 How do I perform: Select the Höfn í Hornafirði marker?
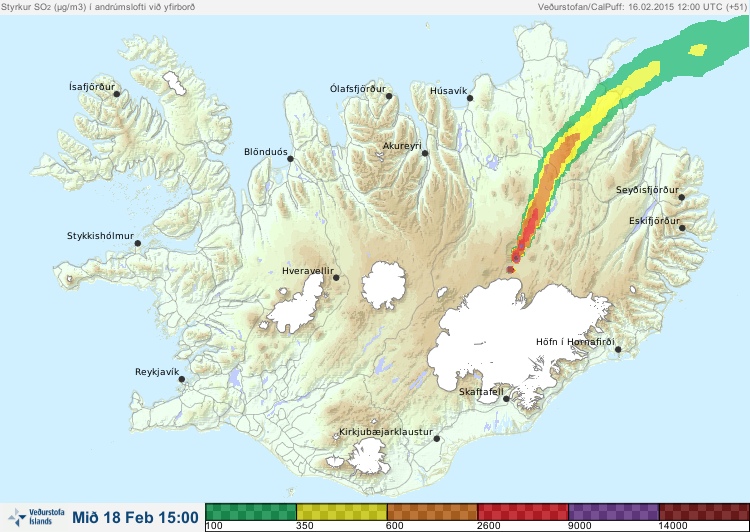tap(618, 350)
